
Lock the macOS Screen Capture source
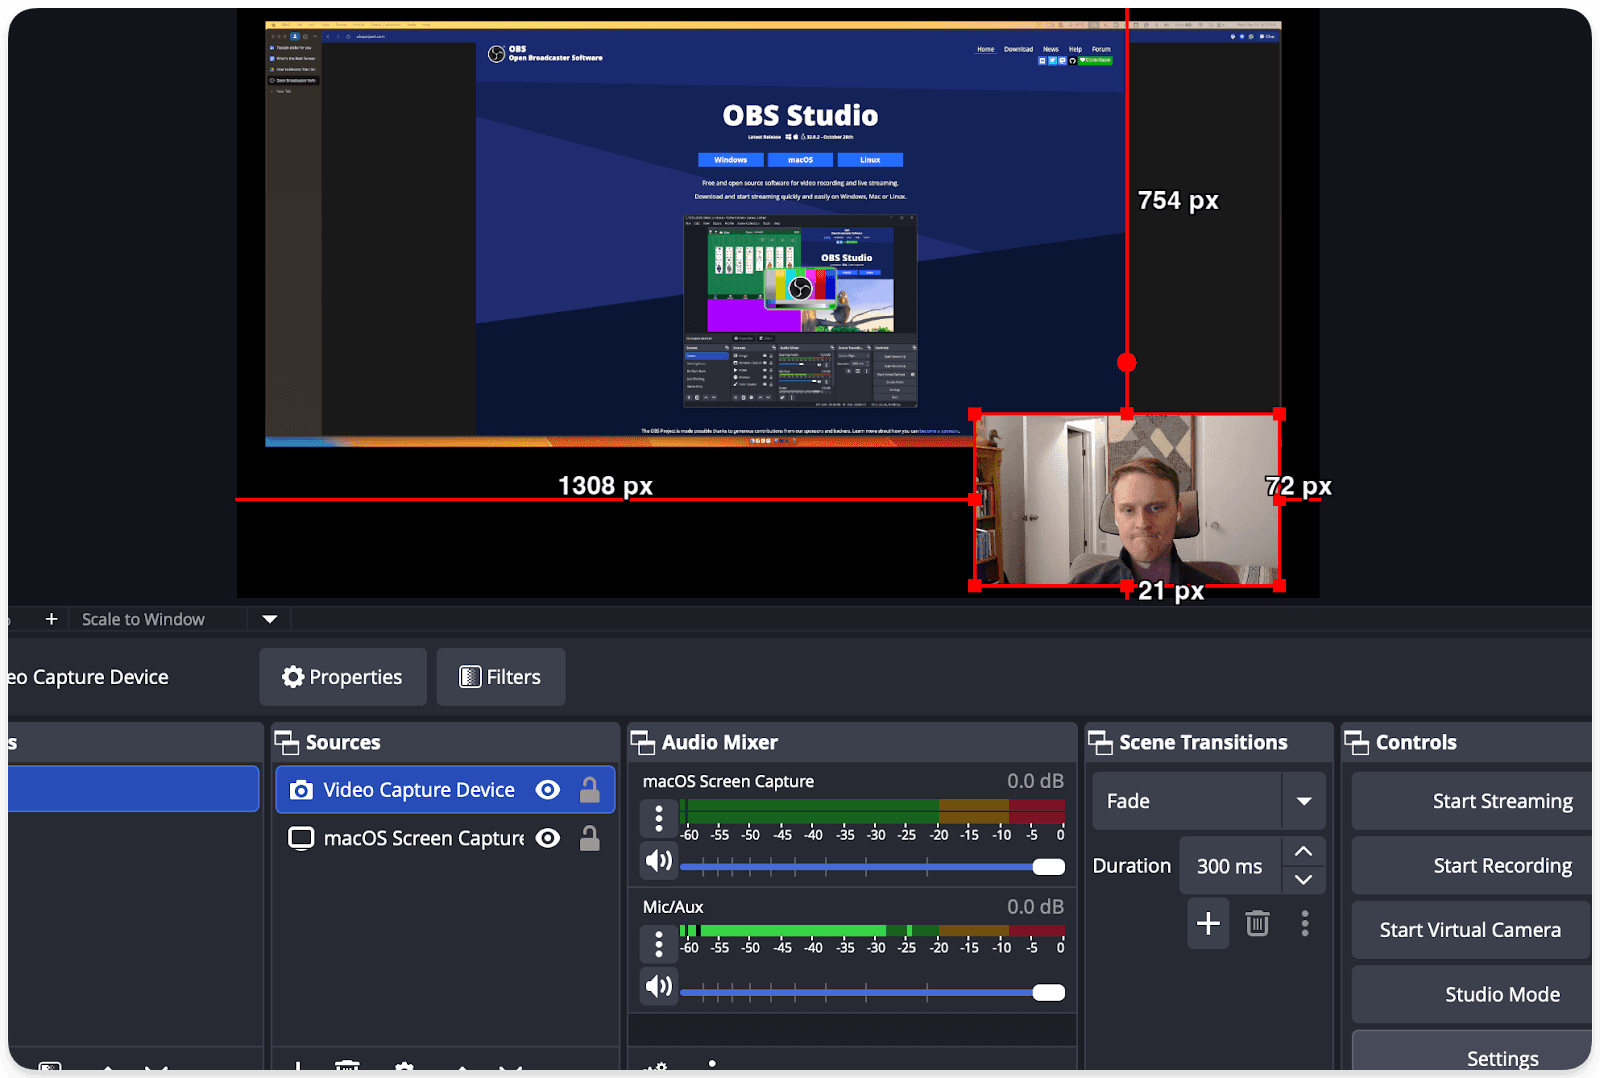click(x=589, y=838)
